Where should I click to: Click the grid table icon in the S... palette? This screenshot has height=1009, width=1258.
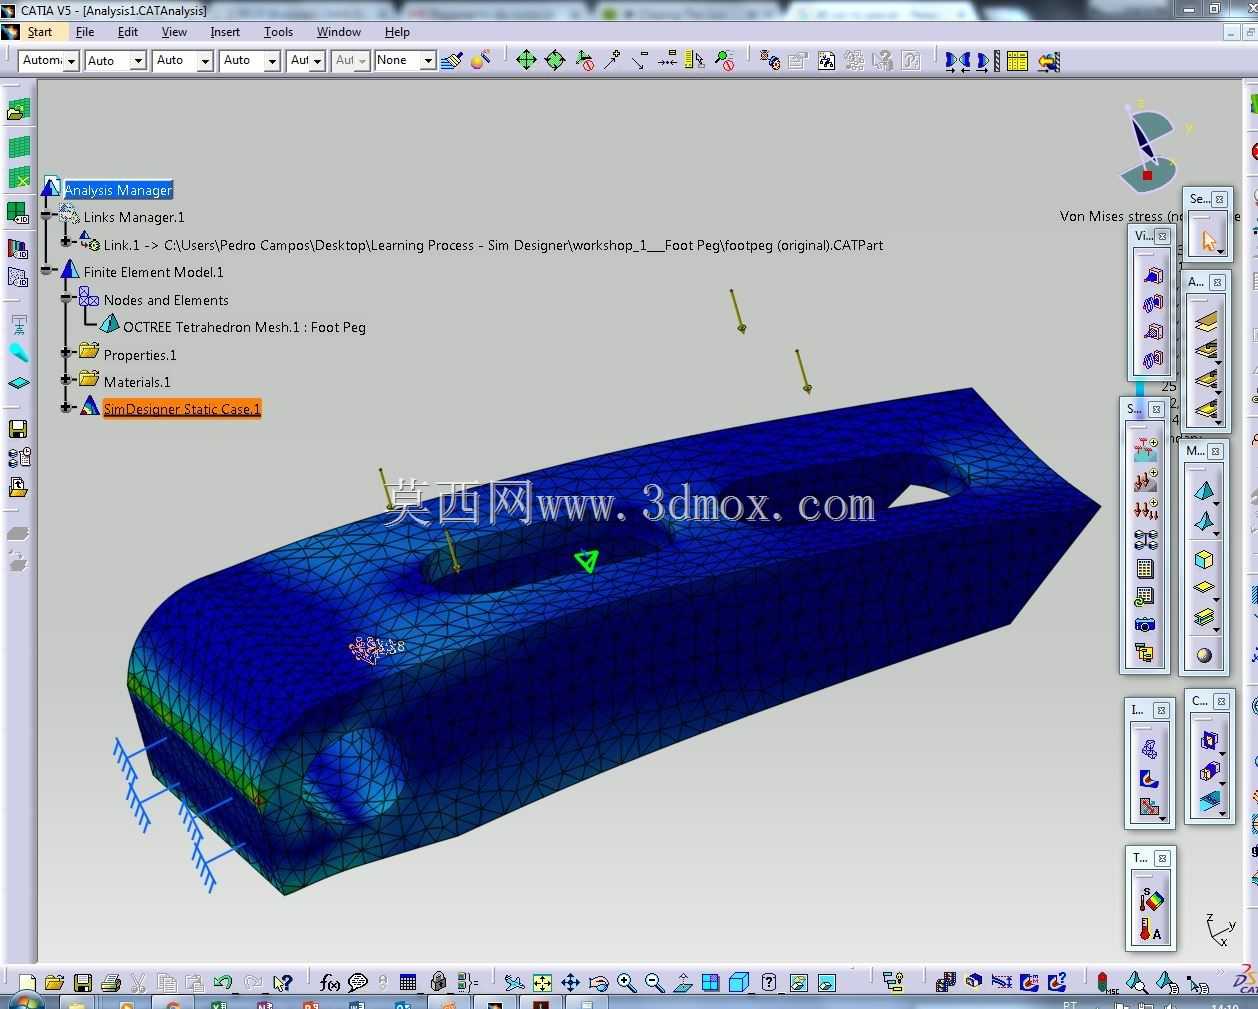tap(1145, 568)
